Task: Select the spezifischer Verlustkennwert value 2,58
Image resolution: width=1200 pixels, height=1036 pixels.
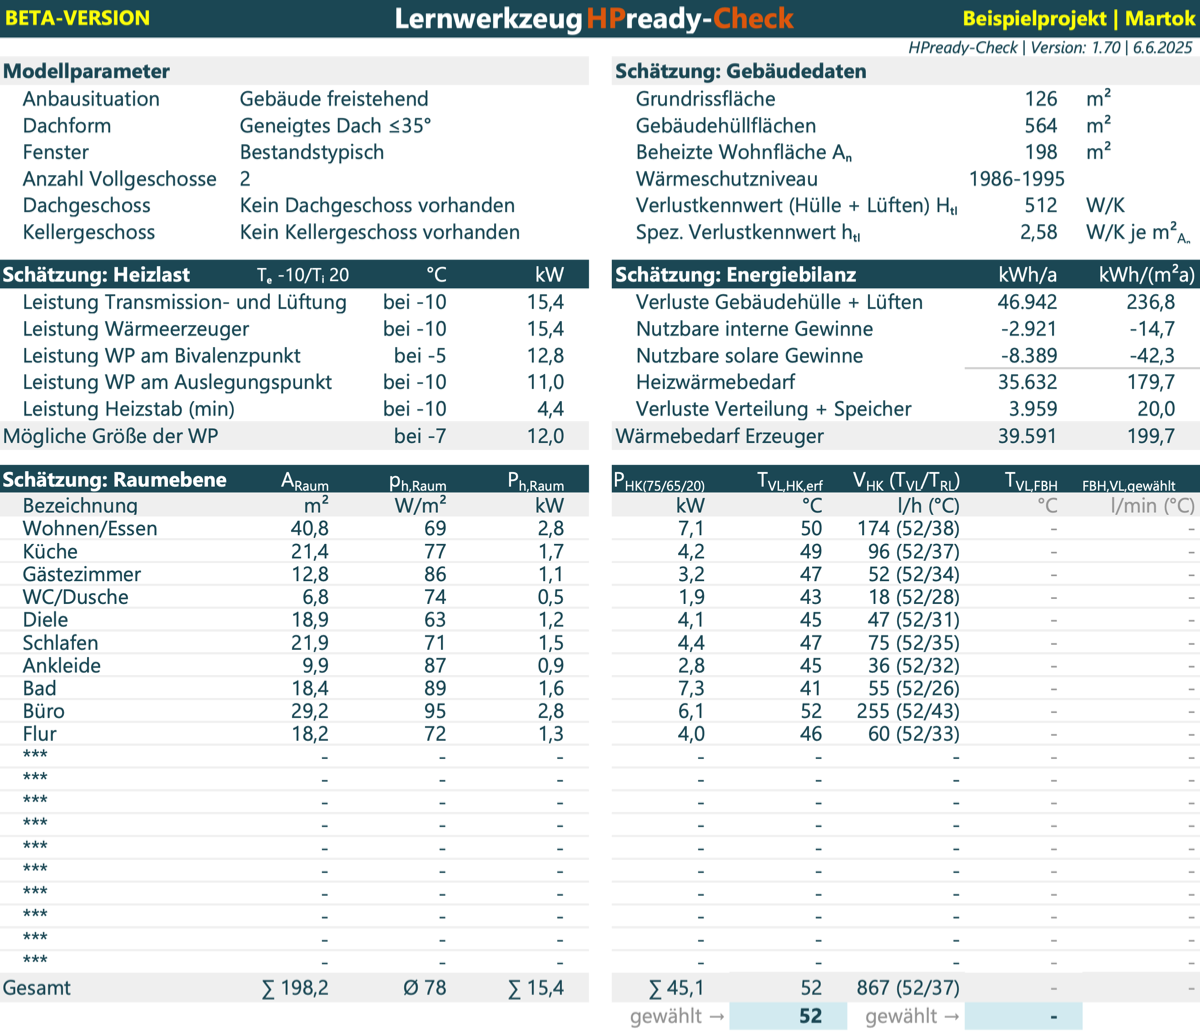Action: tap(1039, 232)
